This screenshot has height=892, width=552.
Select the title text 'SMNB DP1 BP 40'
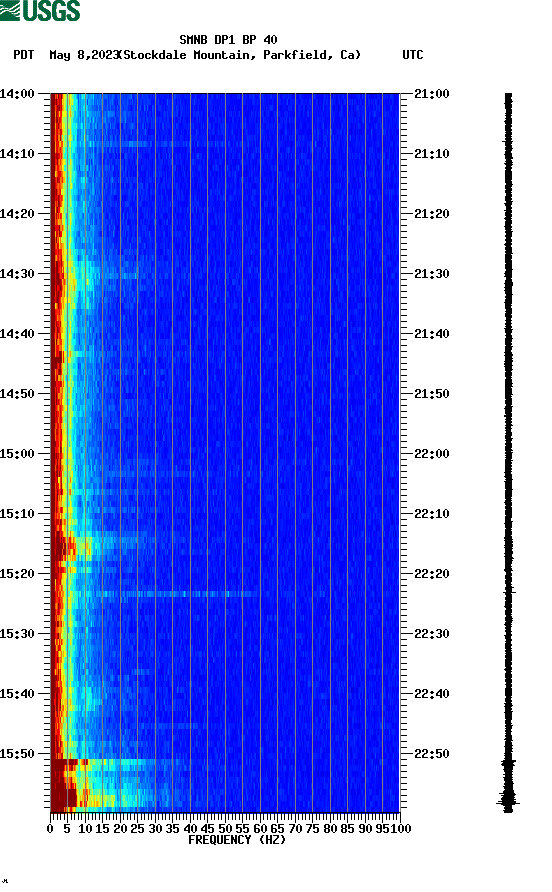(x=228, y=40)
